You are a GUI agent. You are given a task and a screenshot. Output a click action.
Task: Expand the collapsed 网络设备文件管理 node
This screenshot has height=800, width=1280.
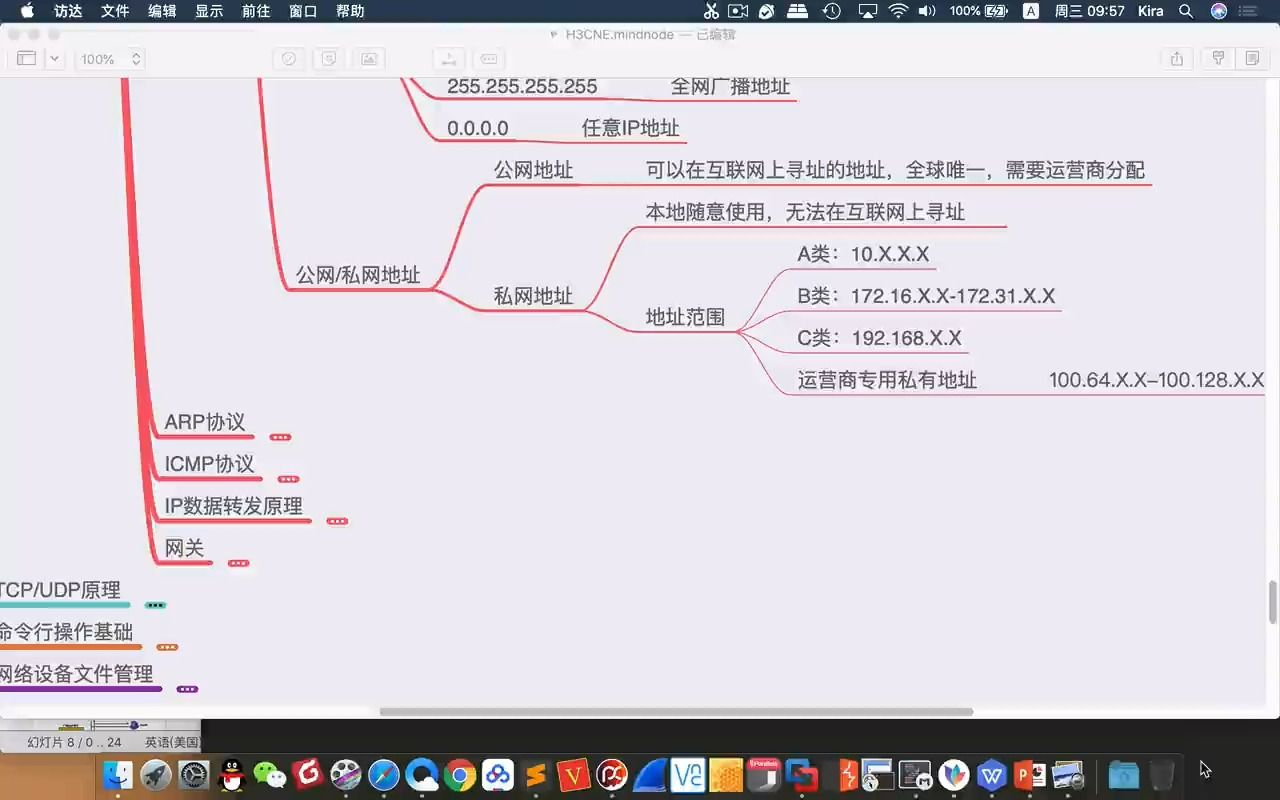[187, 689]
